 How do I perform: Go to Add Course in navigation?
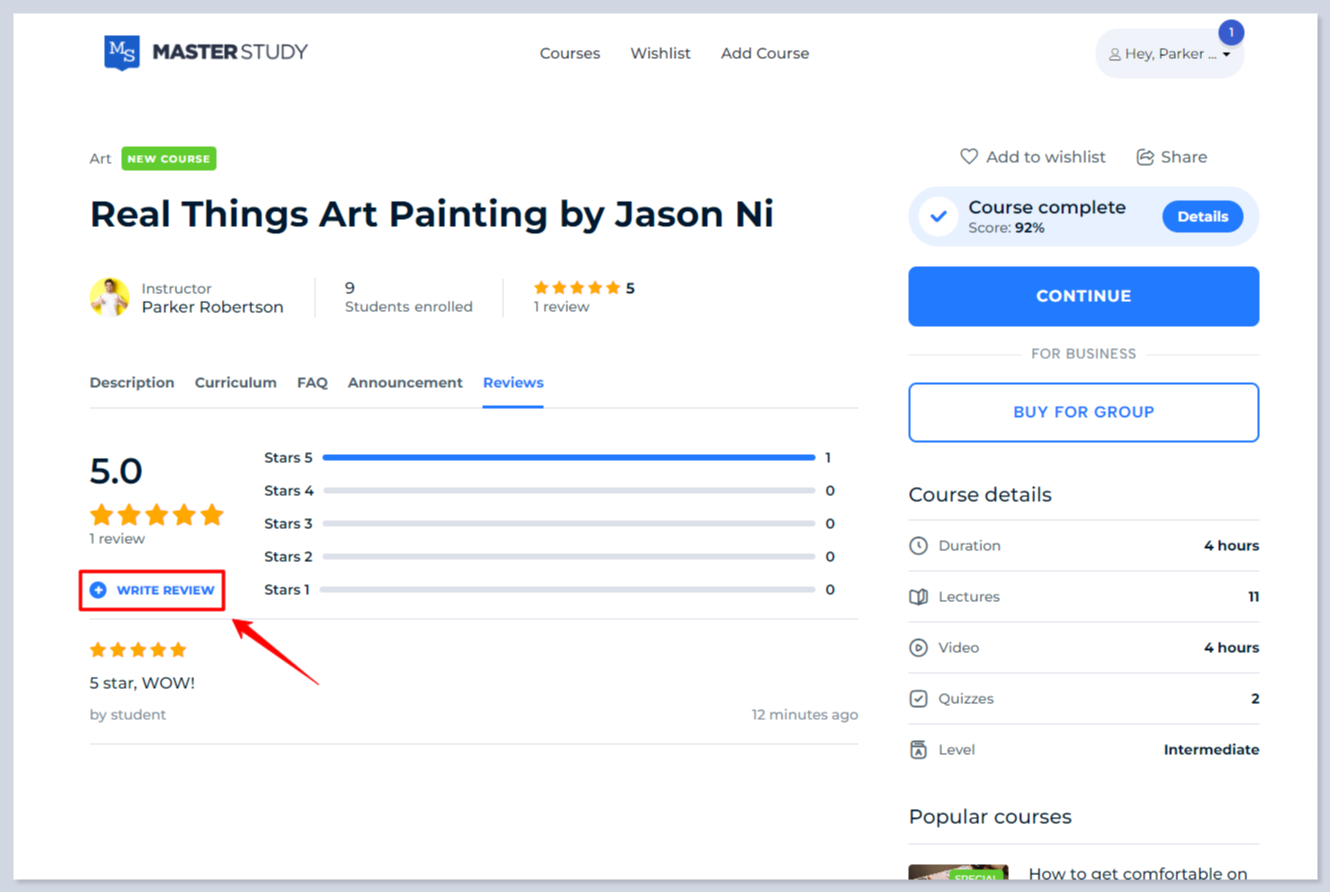765,54
